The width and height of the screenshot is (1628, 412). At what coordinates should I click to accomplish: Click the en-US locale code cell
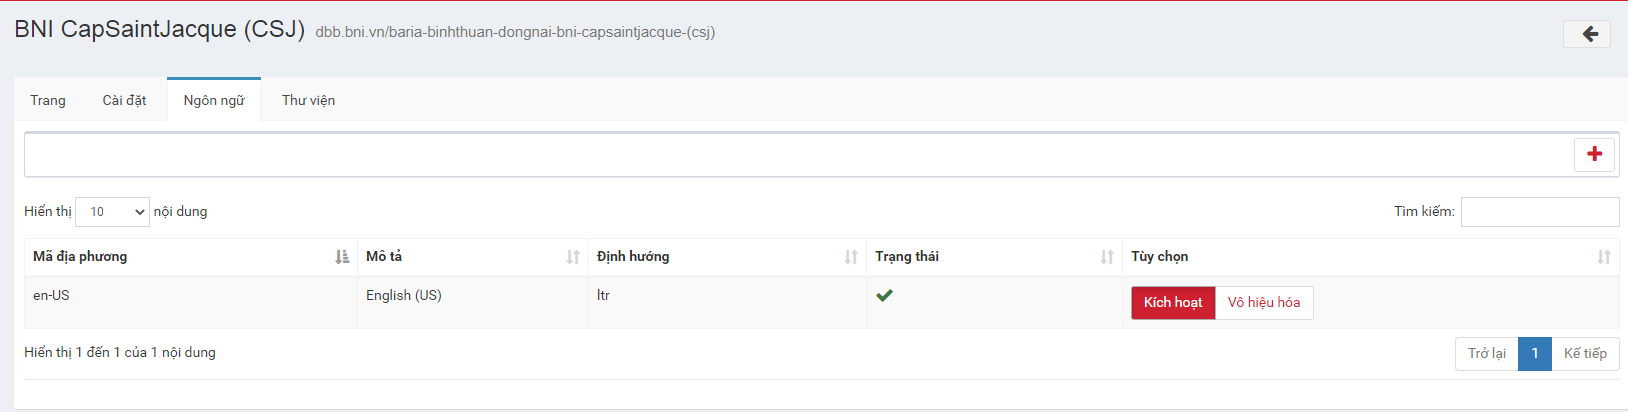(x=51, y=295)
